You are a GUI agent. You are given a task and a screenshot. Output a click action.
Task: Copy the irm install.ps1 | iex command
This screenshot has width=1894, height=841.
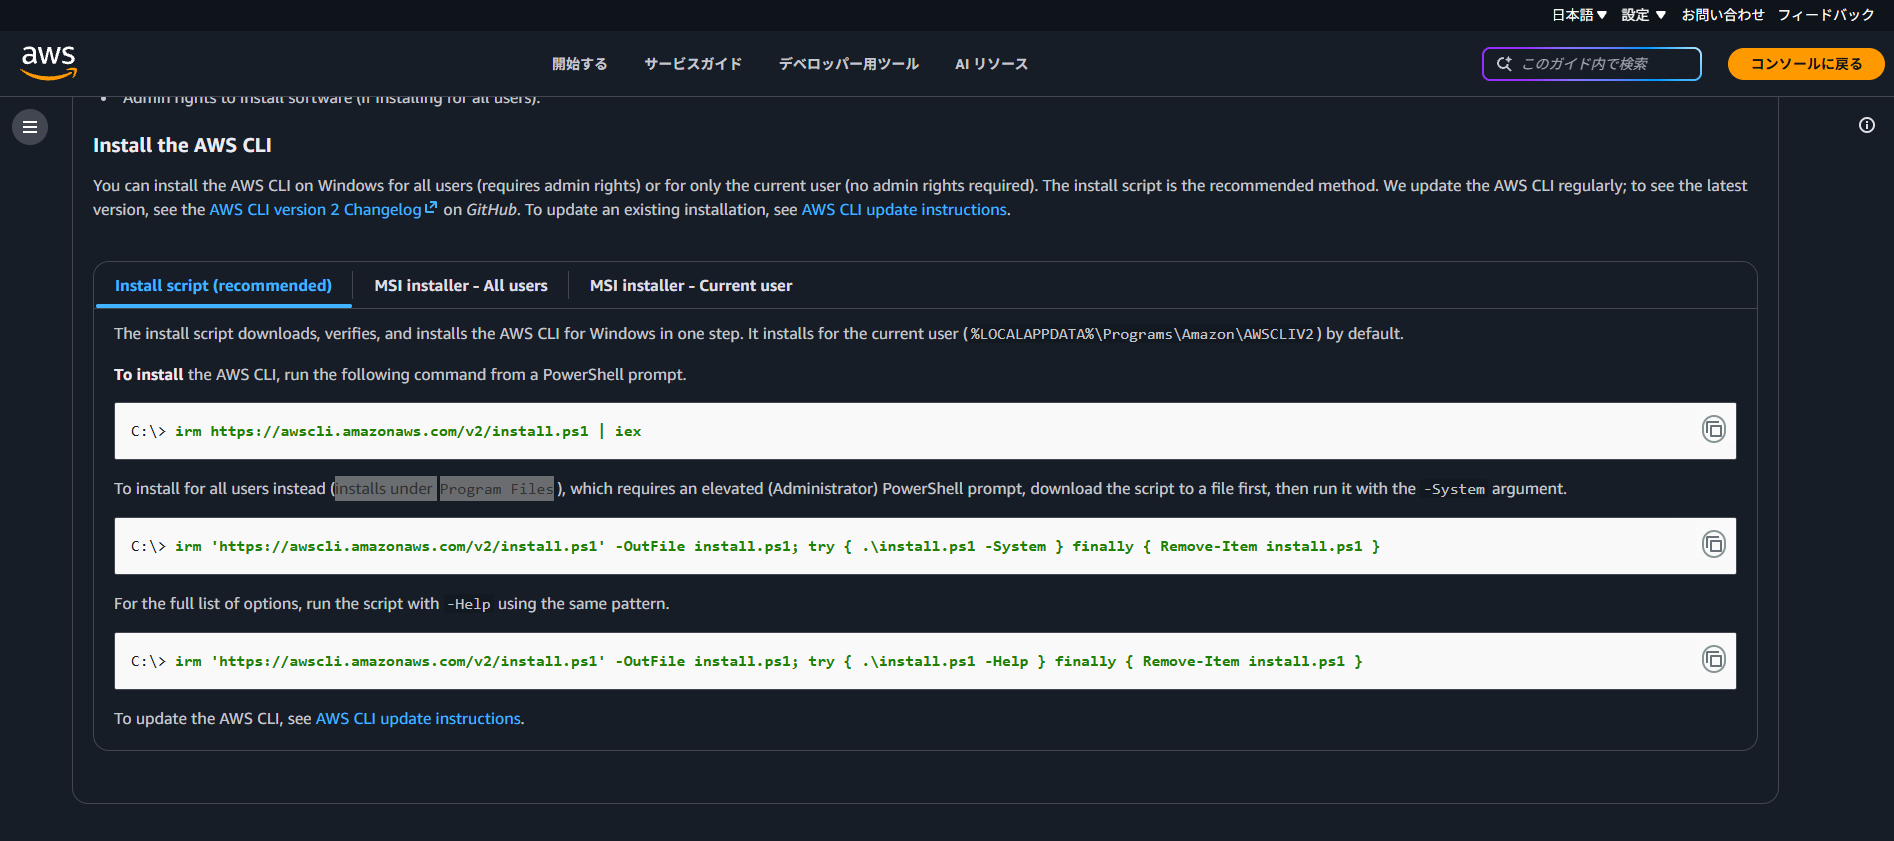1714,429
